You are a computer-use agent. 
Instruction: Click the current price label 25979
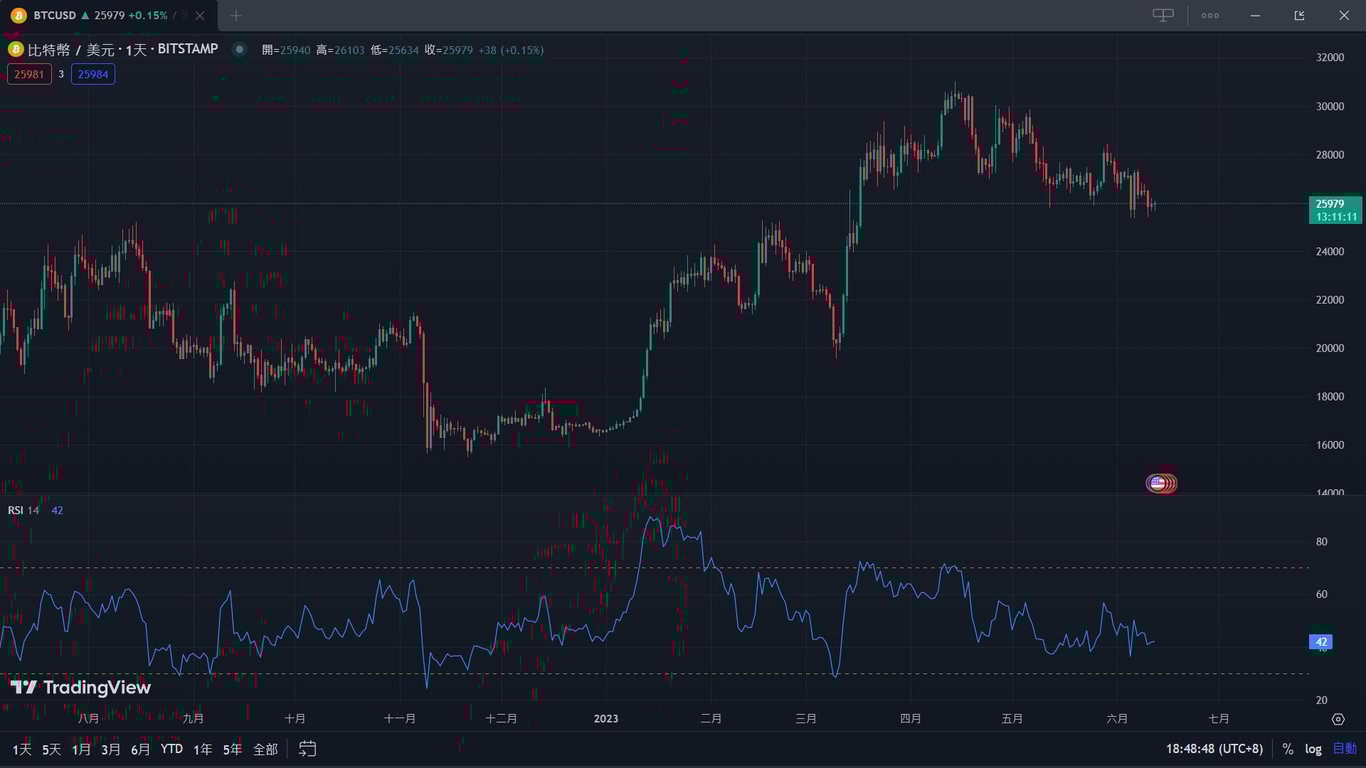tap(1335, 204)
